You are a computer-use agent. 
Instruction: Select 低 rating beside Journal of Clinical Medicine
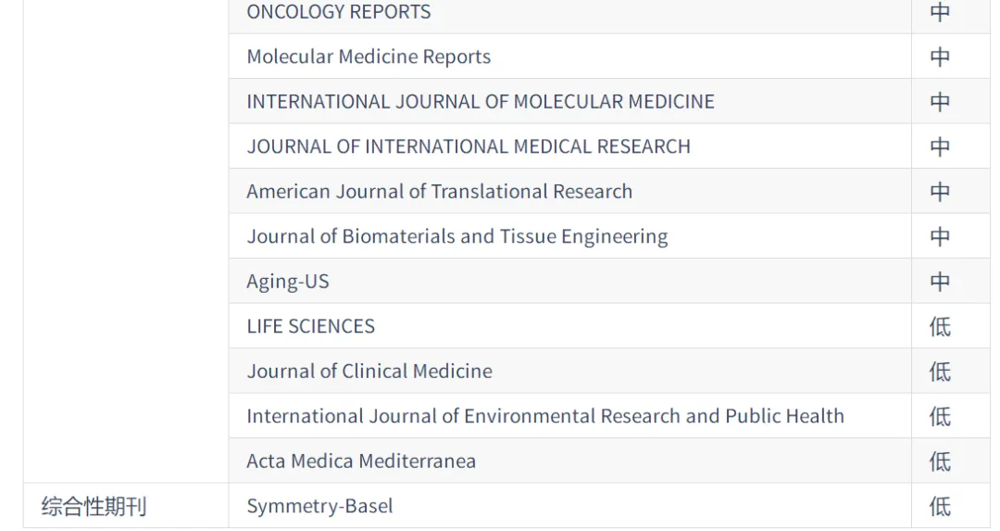point(940,372)
